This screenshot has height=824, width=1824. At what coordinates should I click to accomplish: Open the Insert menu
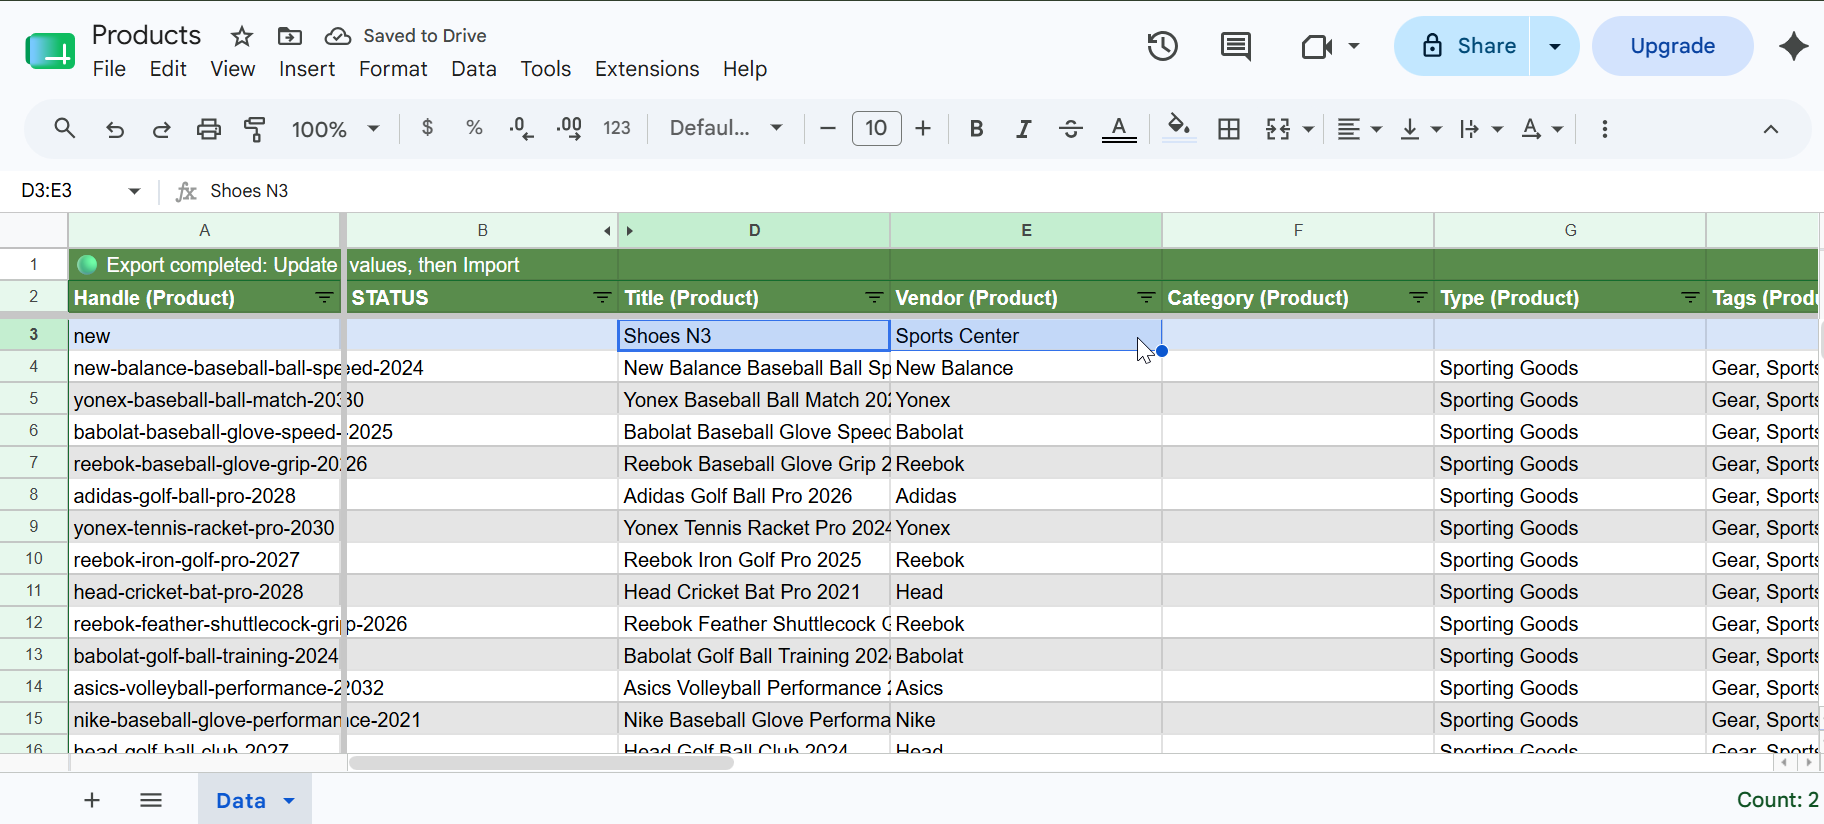[x=306, y=69]
